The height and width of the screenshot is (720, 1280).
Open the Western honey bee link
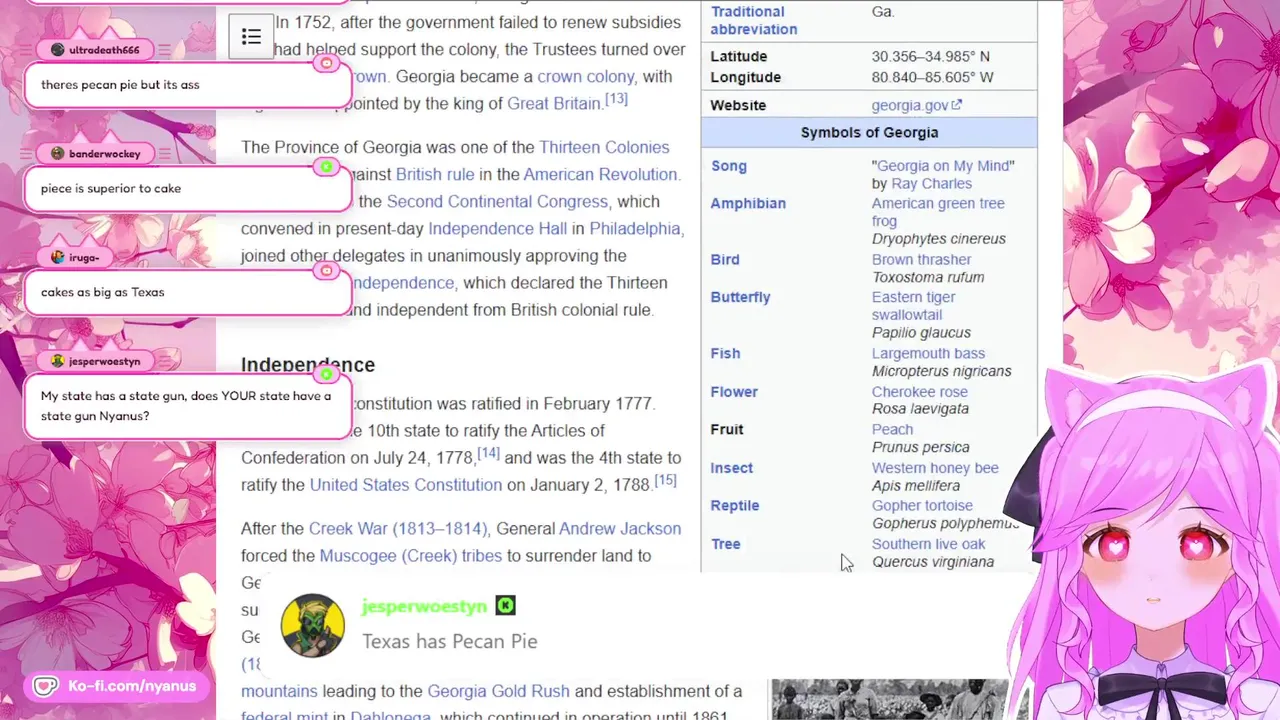[935, 468]
